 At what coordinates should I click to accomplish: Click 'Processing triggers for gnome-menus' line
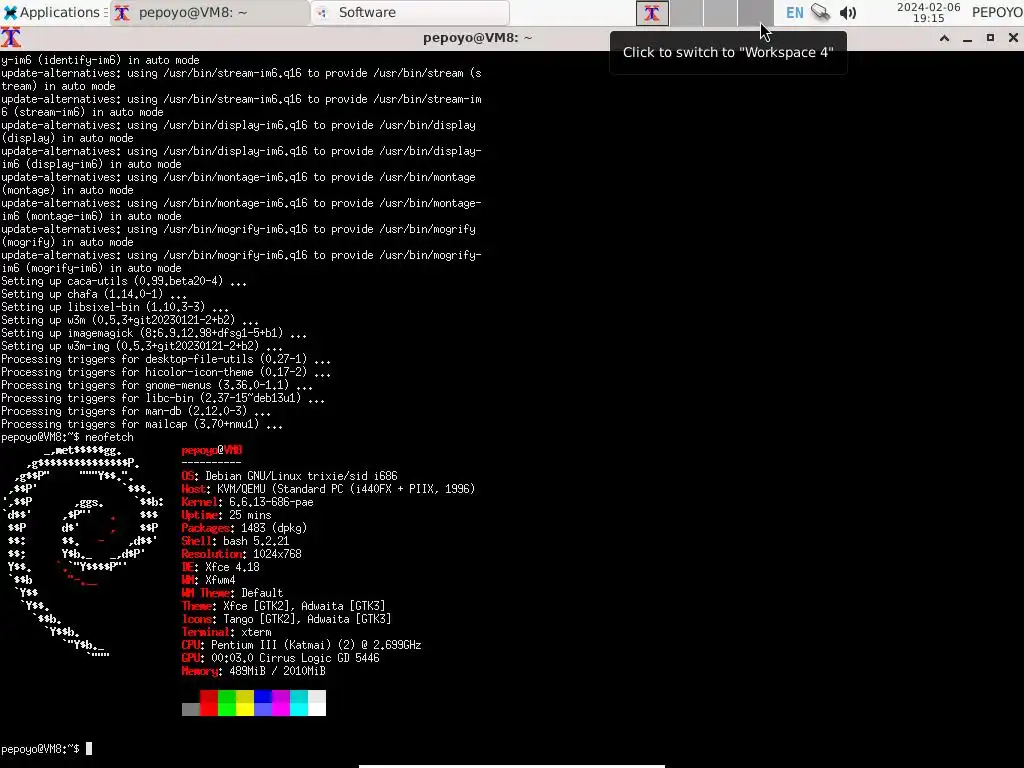pos(157,385)
